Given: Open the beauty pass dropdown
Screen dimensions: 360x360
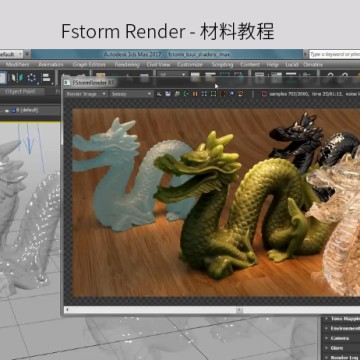Looking at the screenshot, I should tap(131, 94).
